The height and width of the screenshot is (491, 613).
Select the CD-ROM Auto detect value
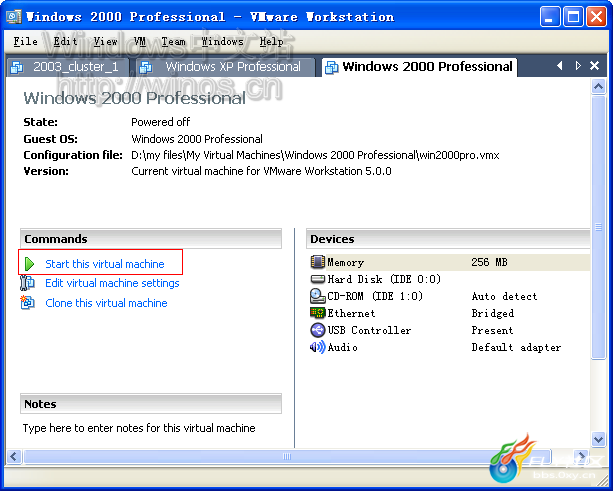coord(504,296)
